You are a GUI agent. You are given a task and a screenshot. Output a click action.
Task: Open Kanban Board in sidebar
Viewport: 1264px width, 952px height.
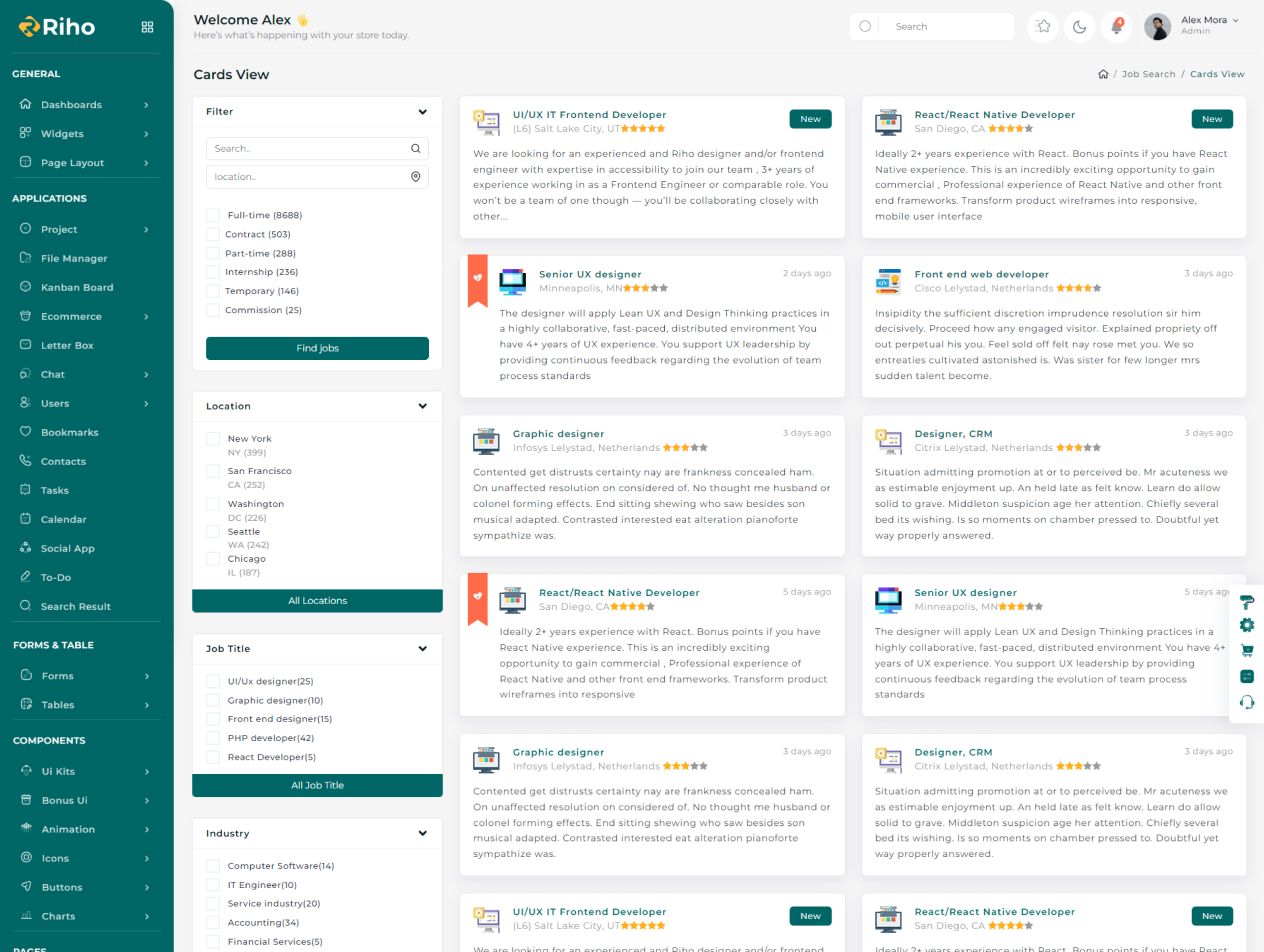pos(76,287)
